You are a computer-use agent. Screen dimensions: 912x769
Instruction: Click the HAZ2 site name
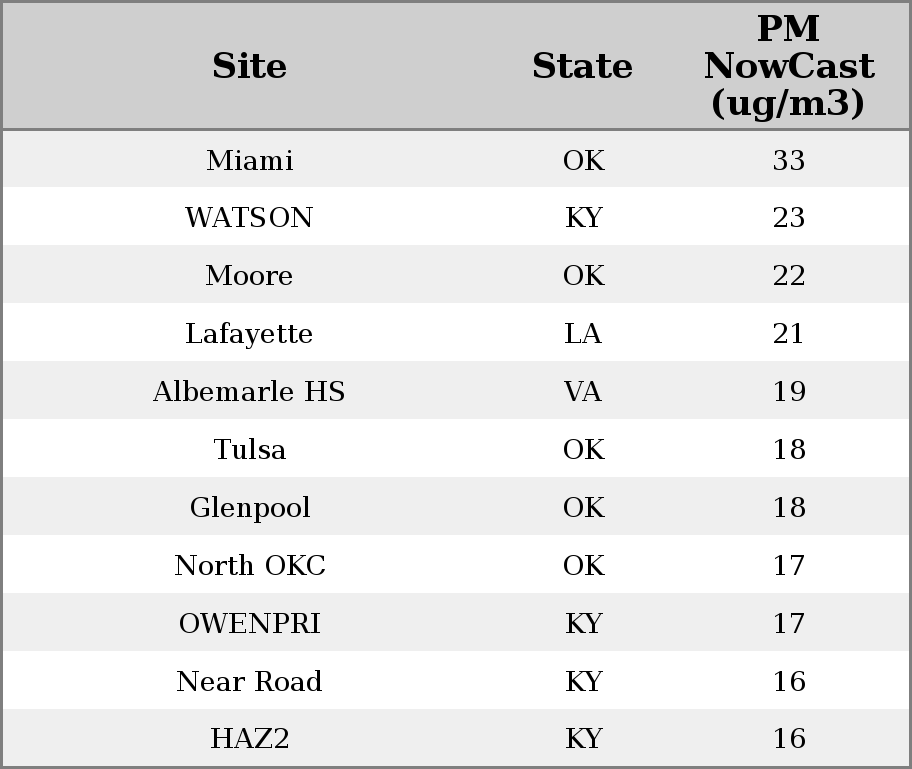[249, 739]
